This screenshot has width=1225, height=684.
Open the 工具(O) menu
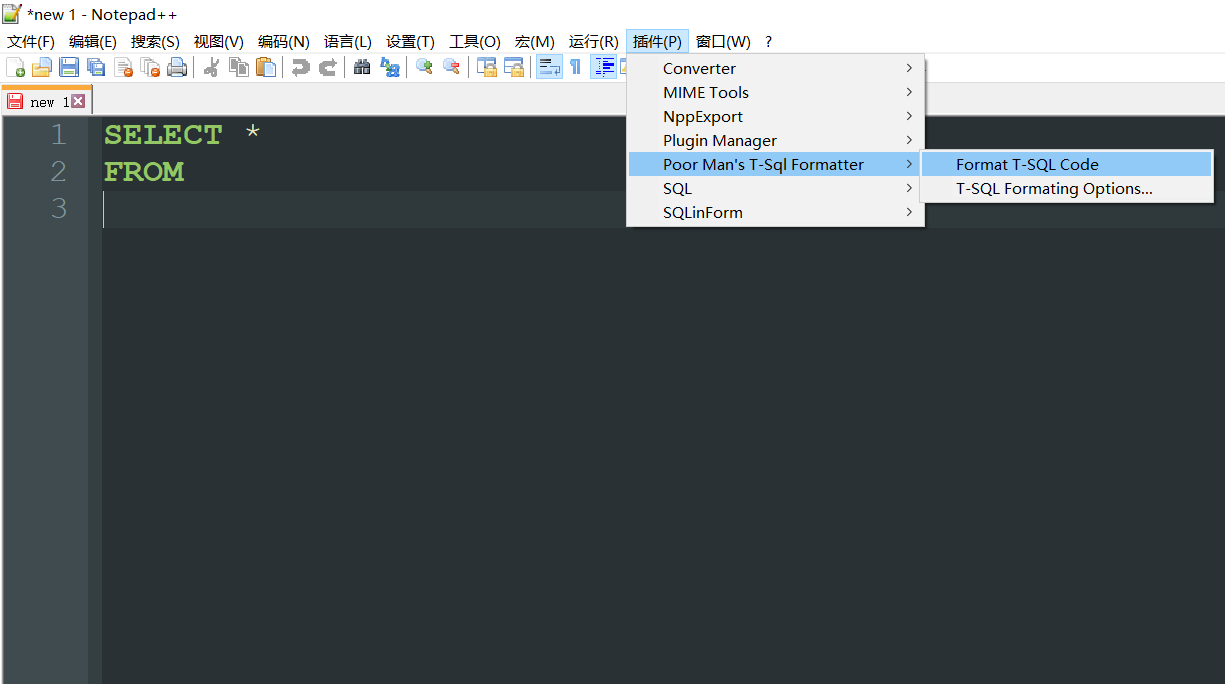[475, 41]
